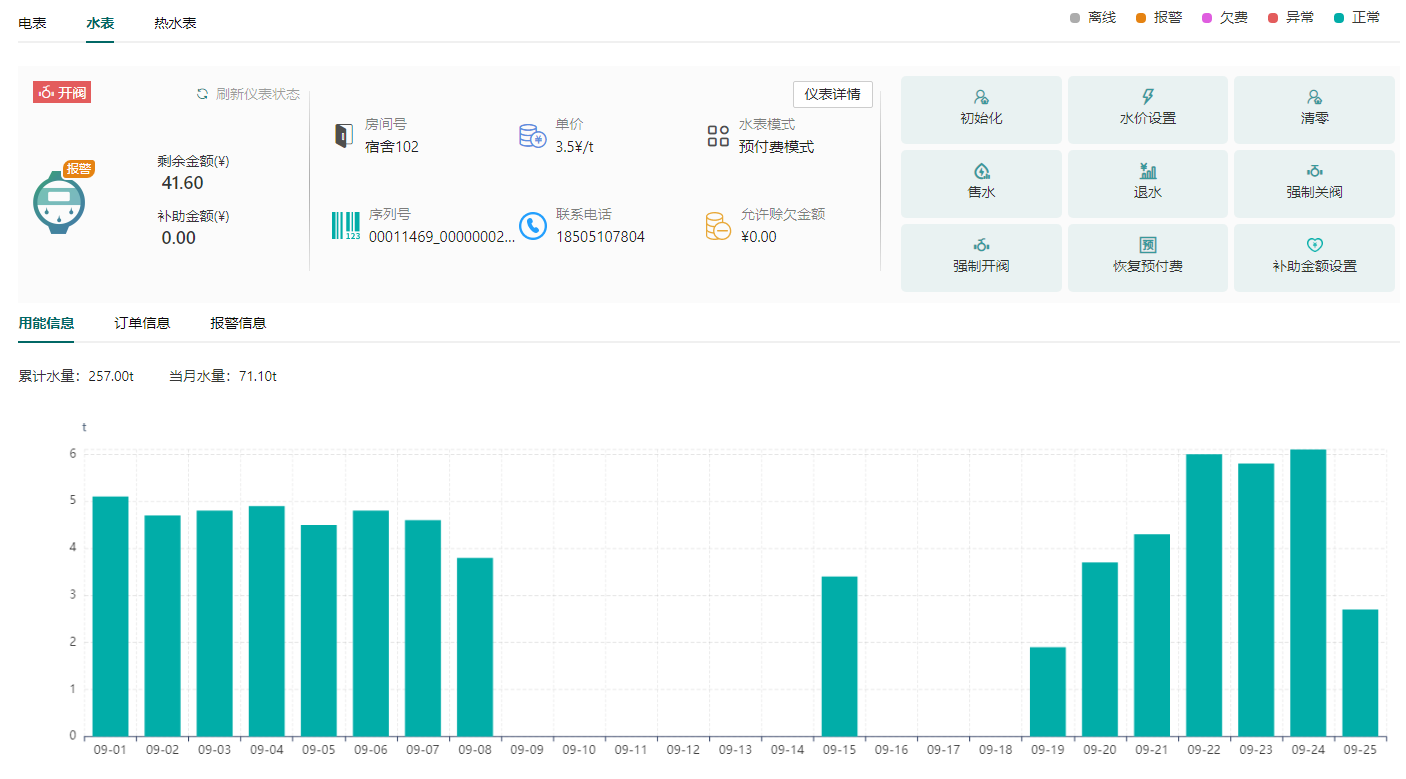This screenshot has width=1406, height=779.
Task: Click the room number door icon
Action: [344, 136]
